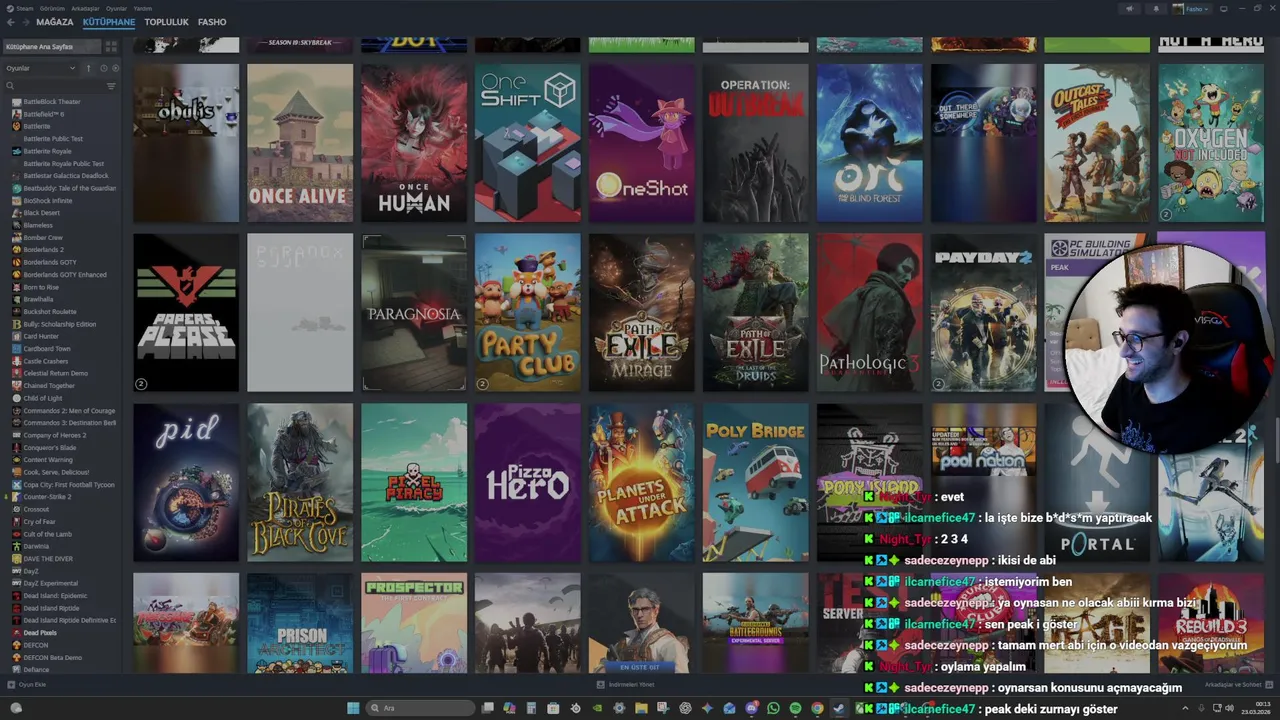Open the Pizza Hero cover
Screen dimensions: 1280x720
point(528,483)
